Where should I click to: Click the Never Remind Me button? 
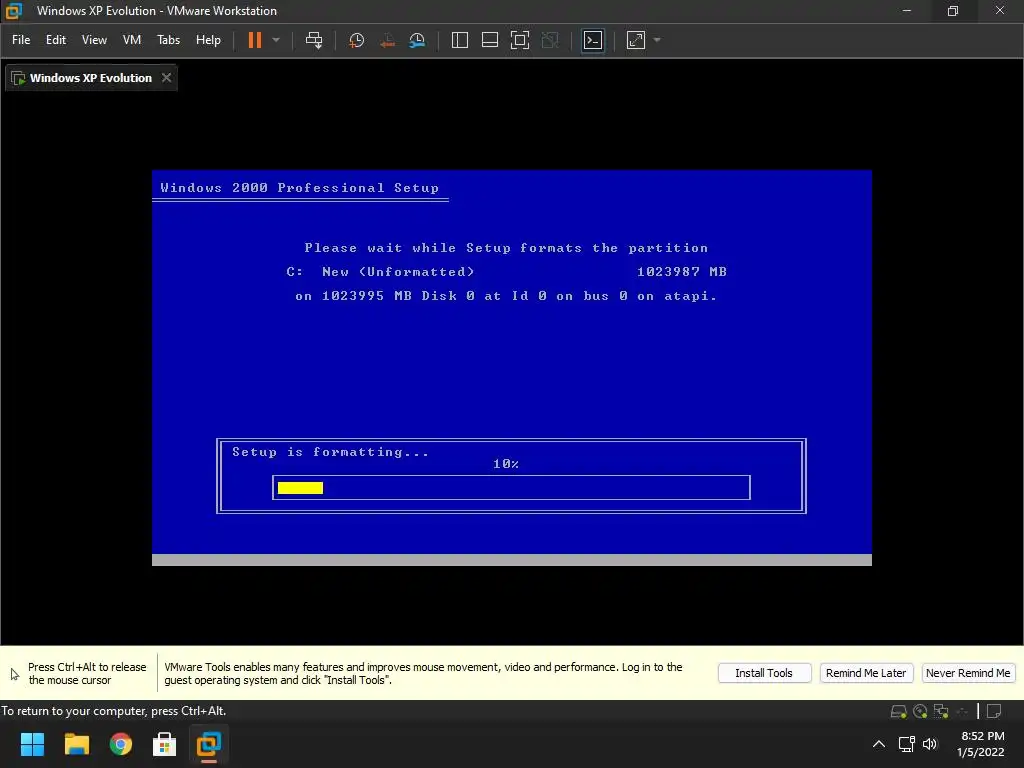click(x=968, y=673)
